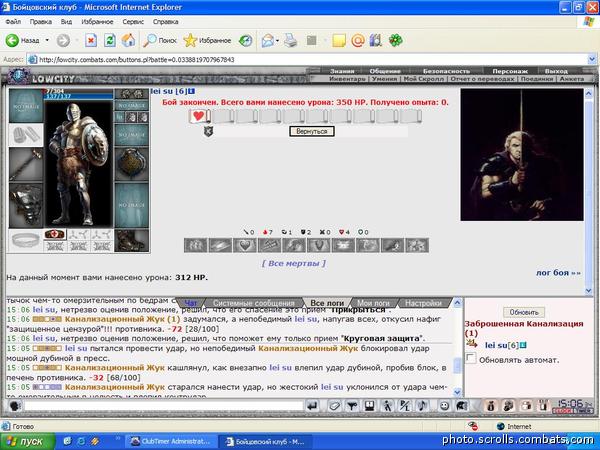Refresh the page using green arrows icon

[110, 40]
